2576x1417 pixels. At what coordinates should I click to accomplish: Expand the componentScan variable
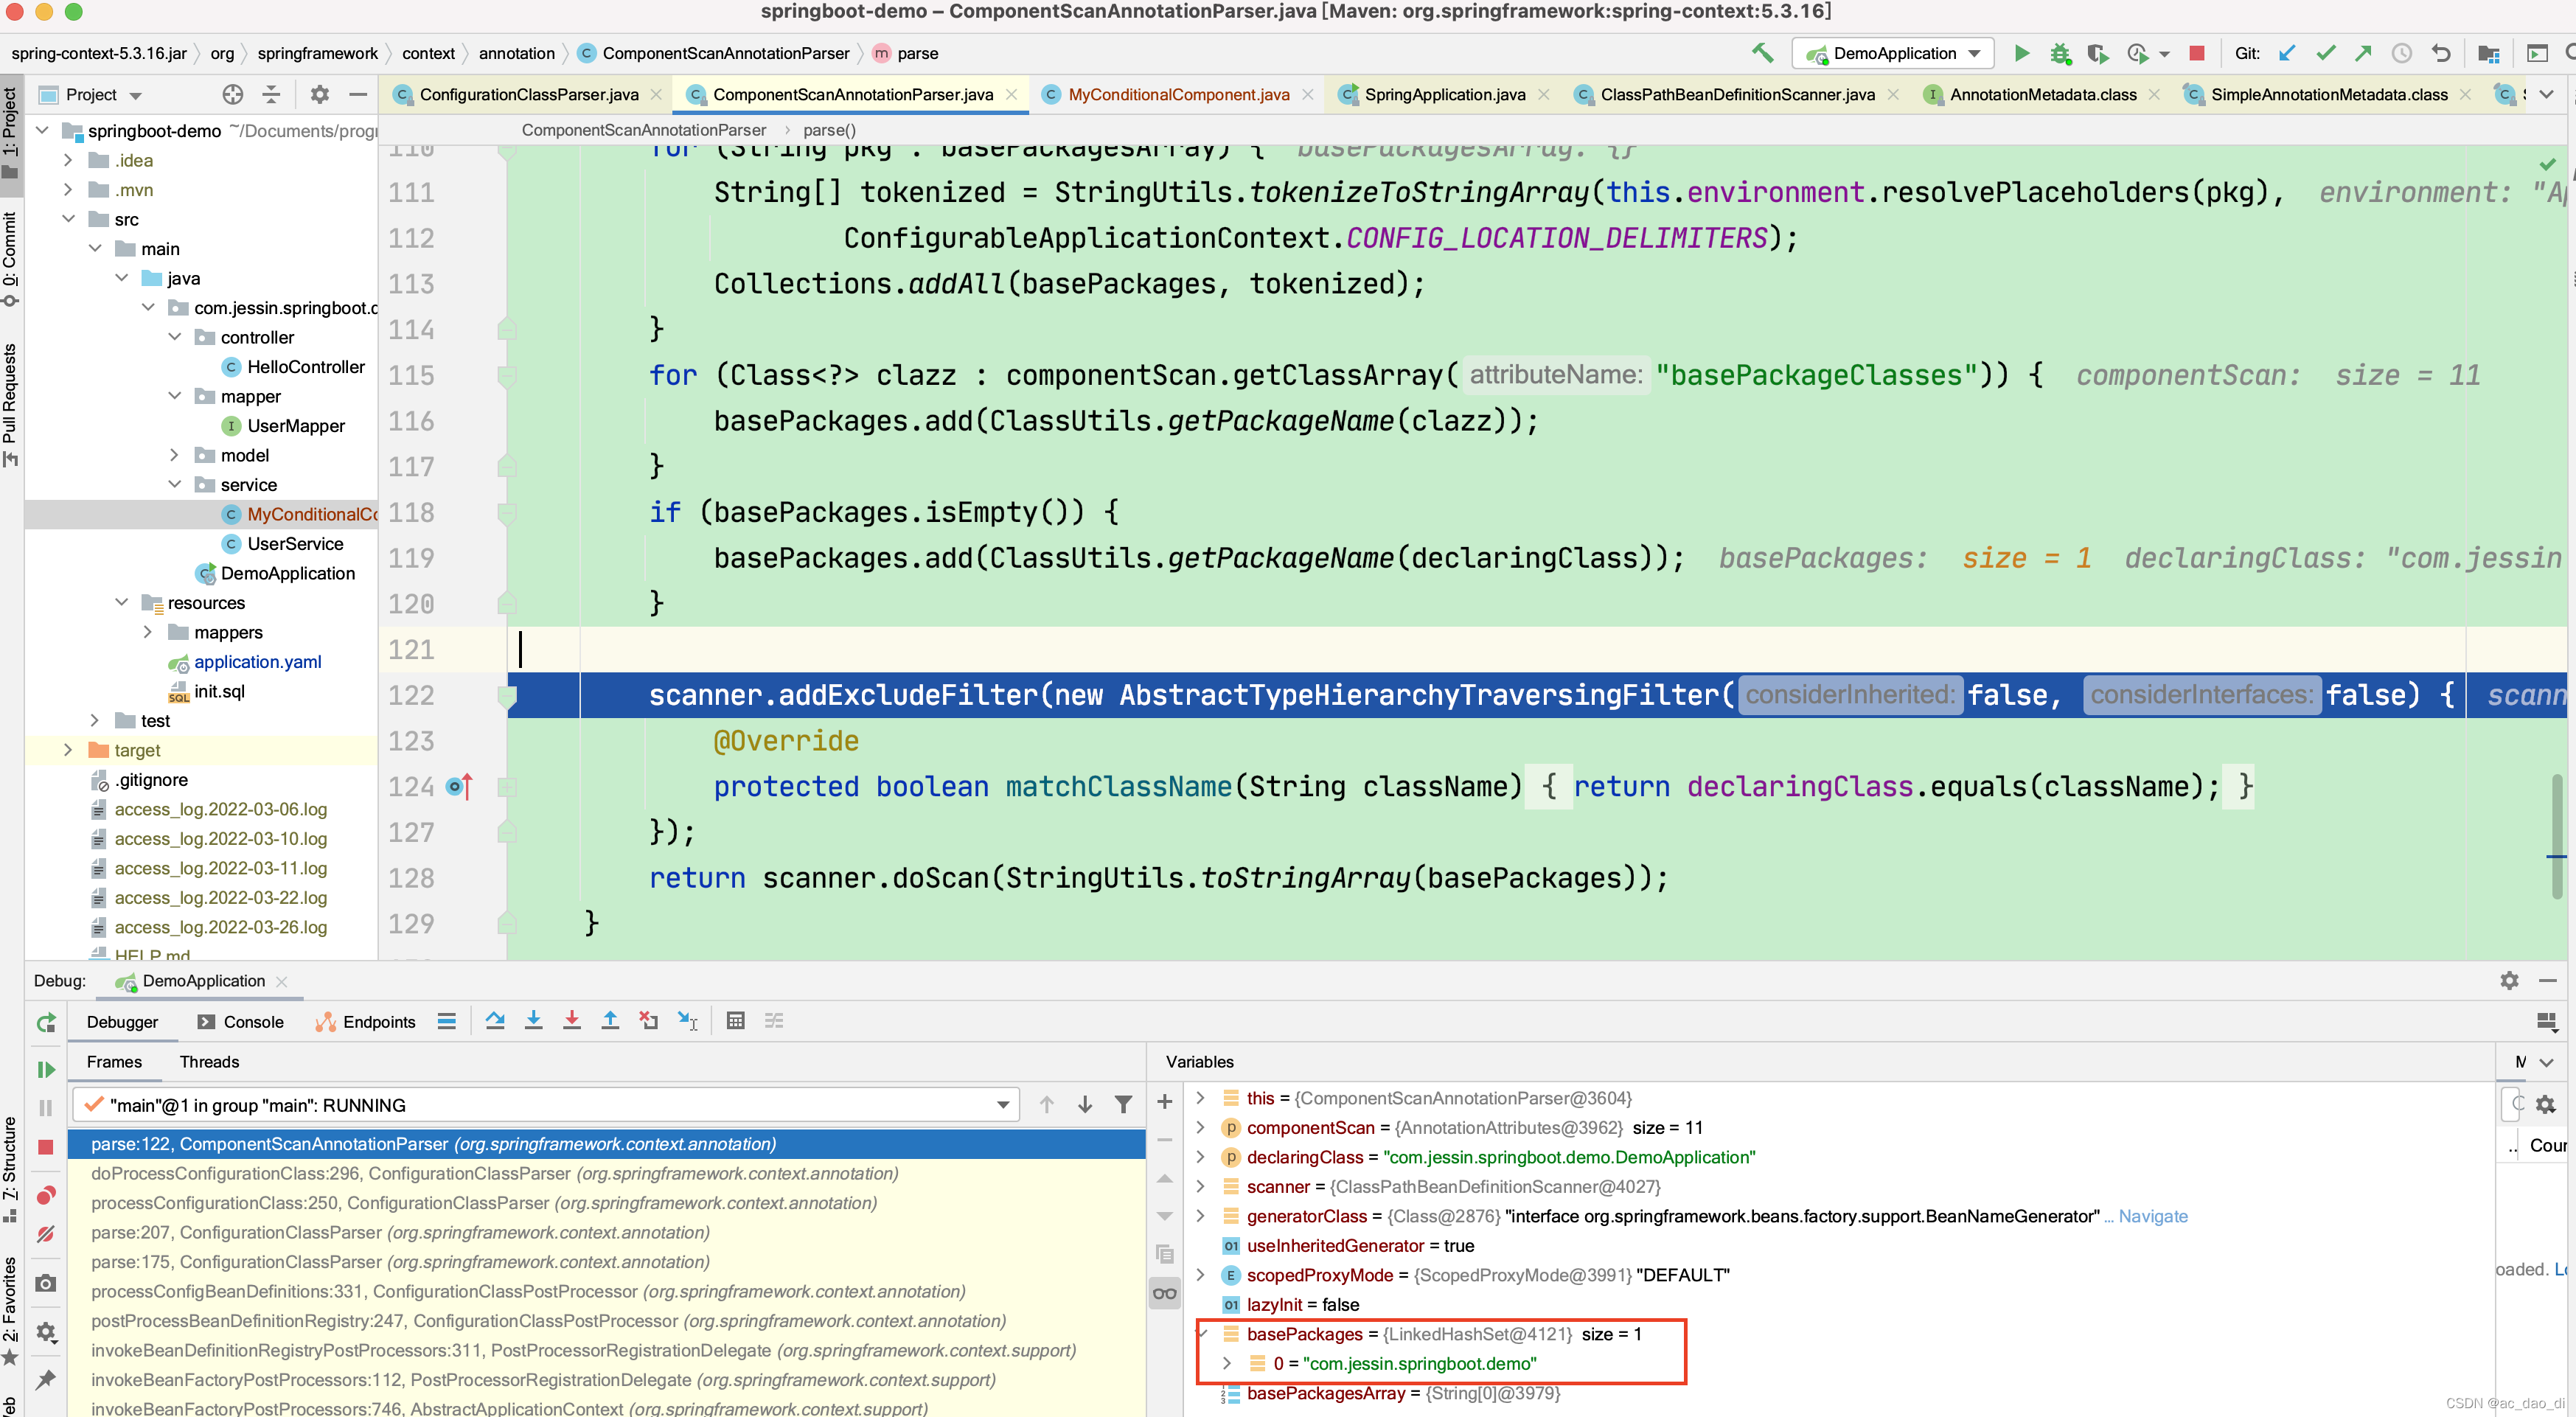pos(1201,1127)
